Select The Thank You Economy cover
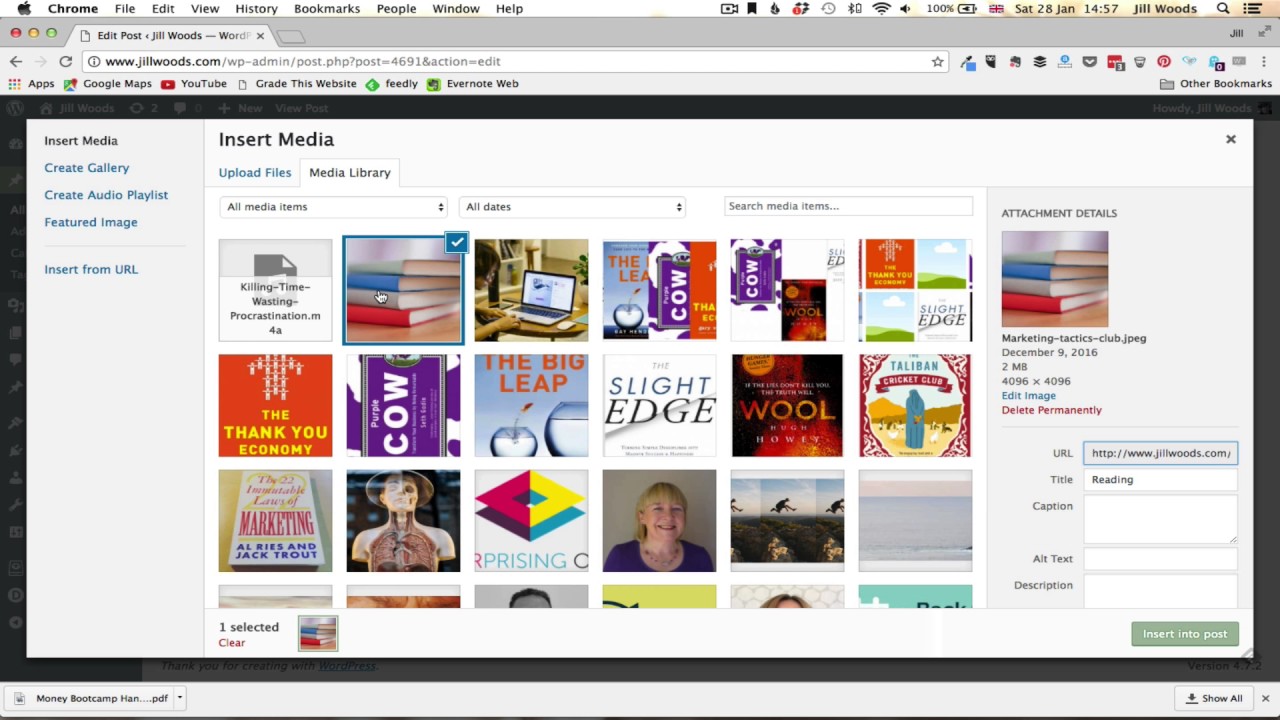 (276, 406)
